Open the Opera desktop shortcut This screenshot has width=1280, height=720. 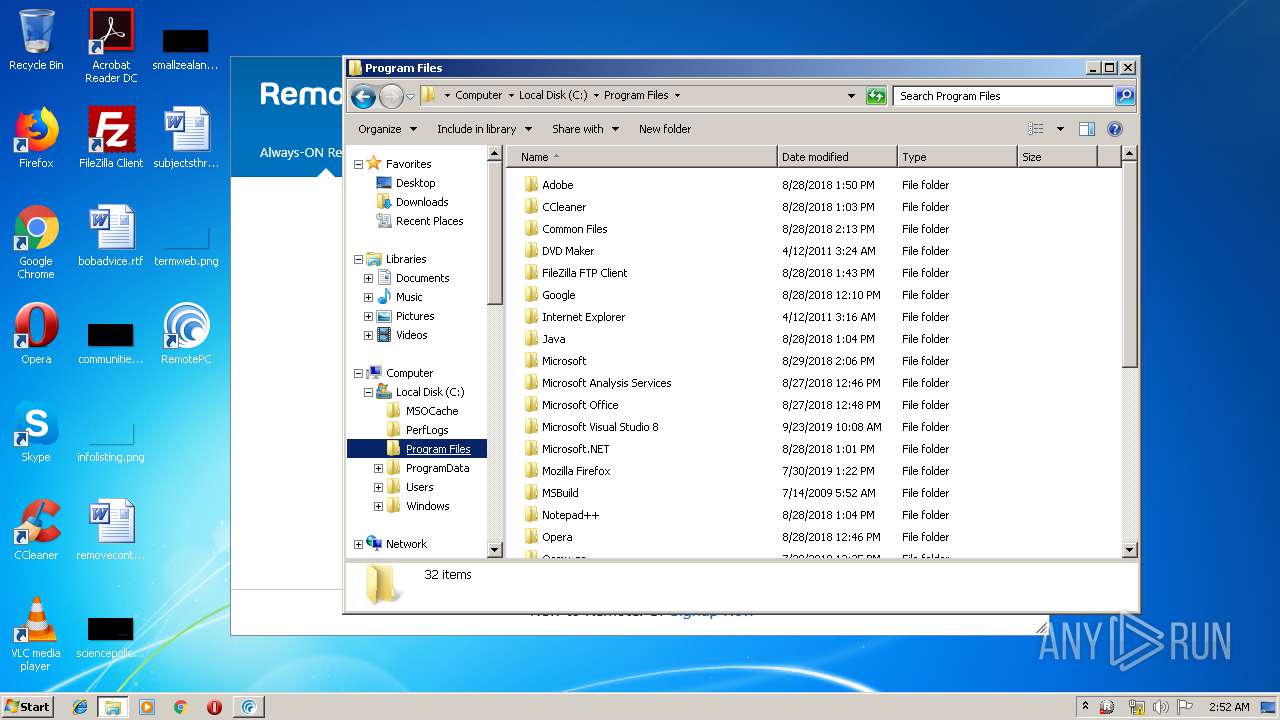coord(36,334)
